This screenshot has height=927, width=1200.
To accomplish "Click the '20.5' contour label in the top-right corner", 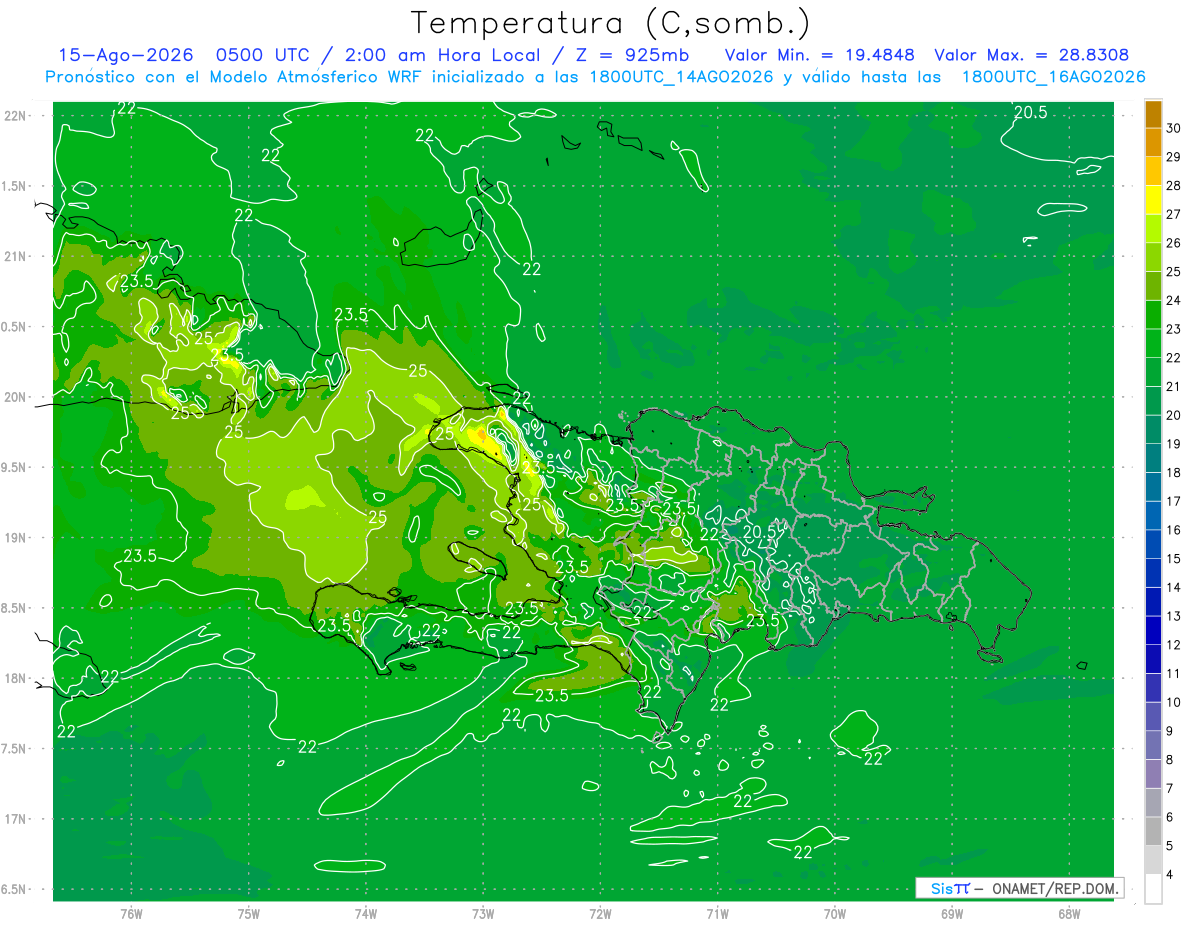I will tap(1030, 113).
